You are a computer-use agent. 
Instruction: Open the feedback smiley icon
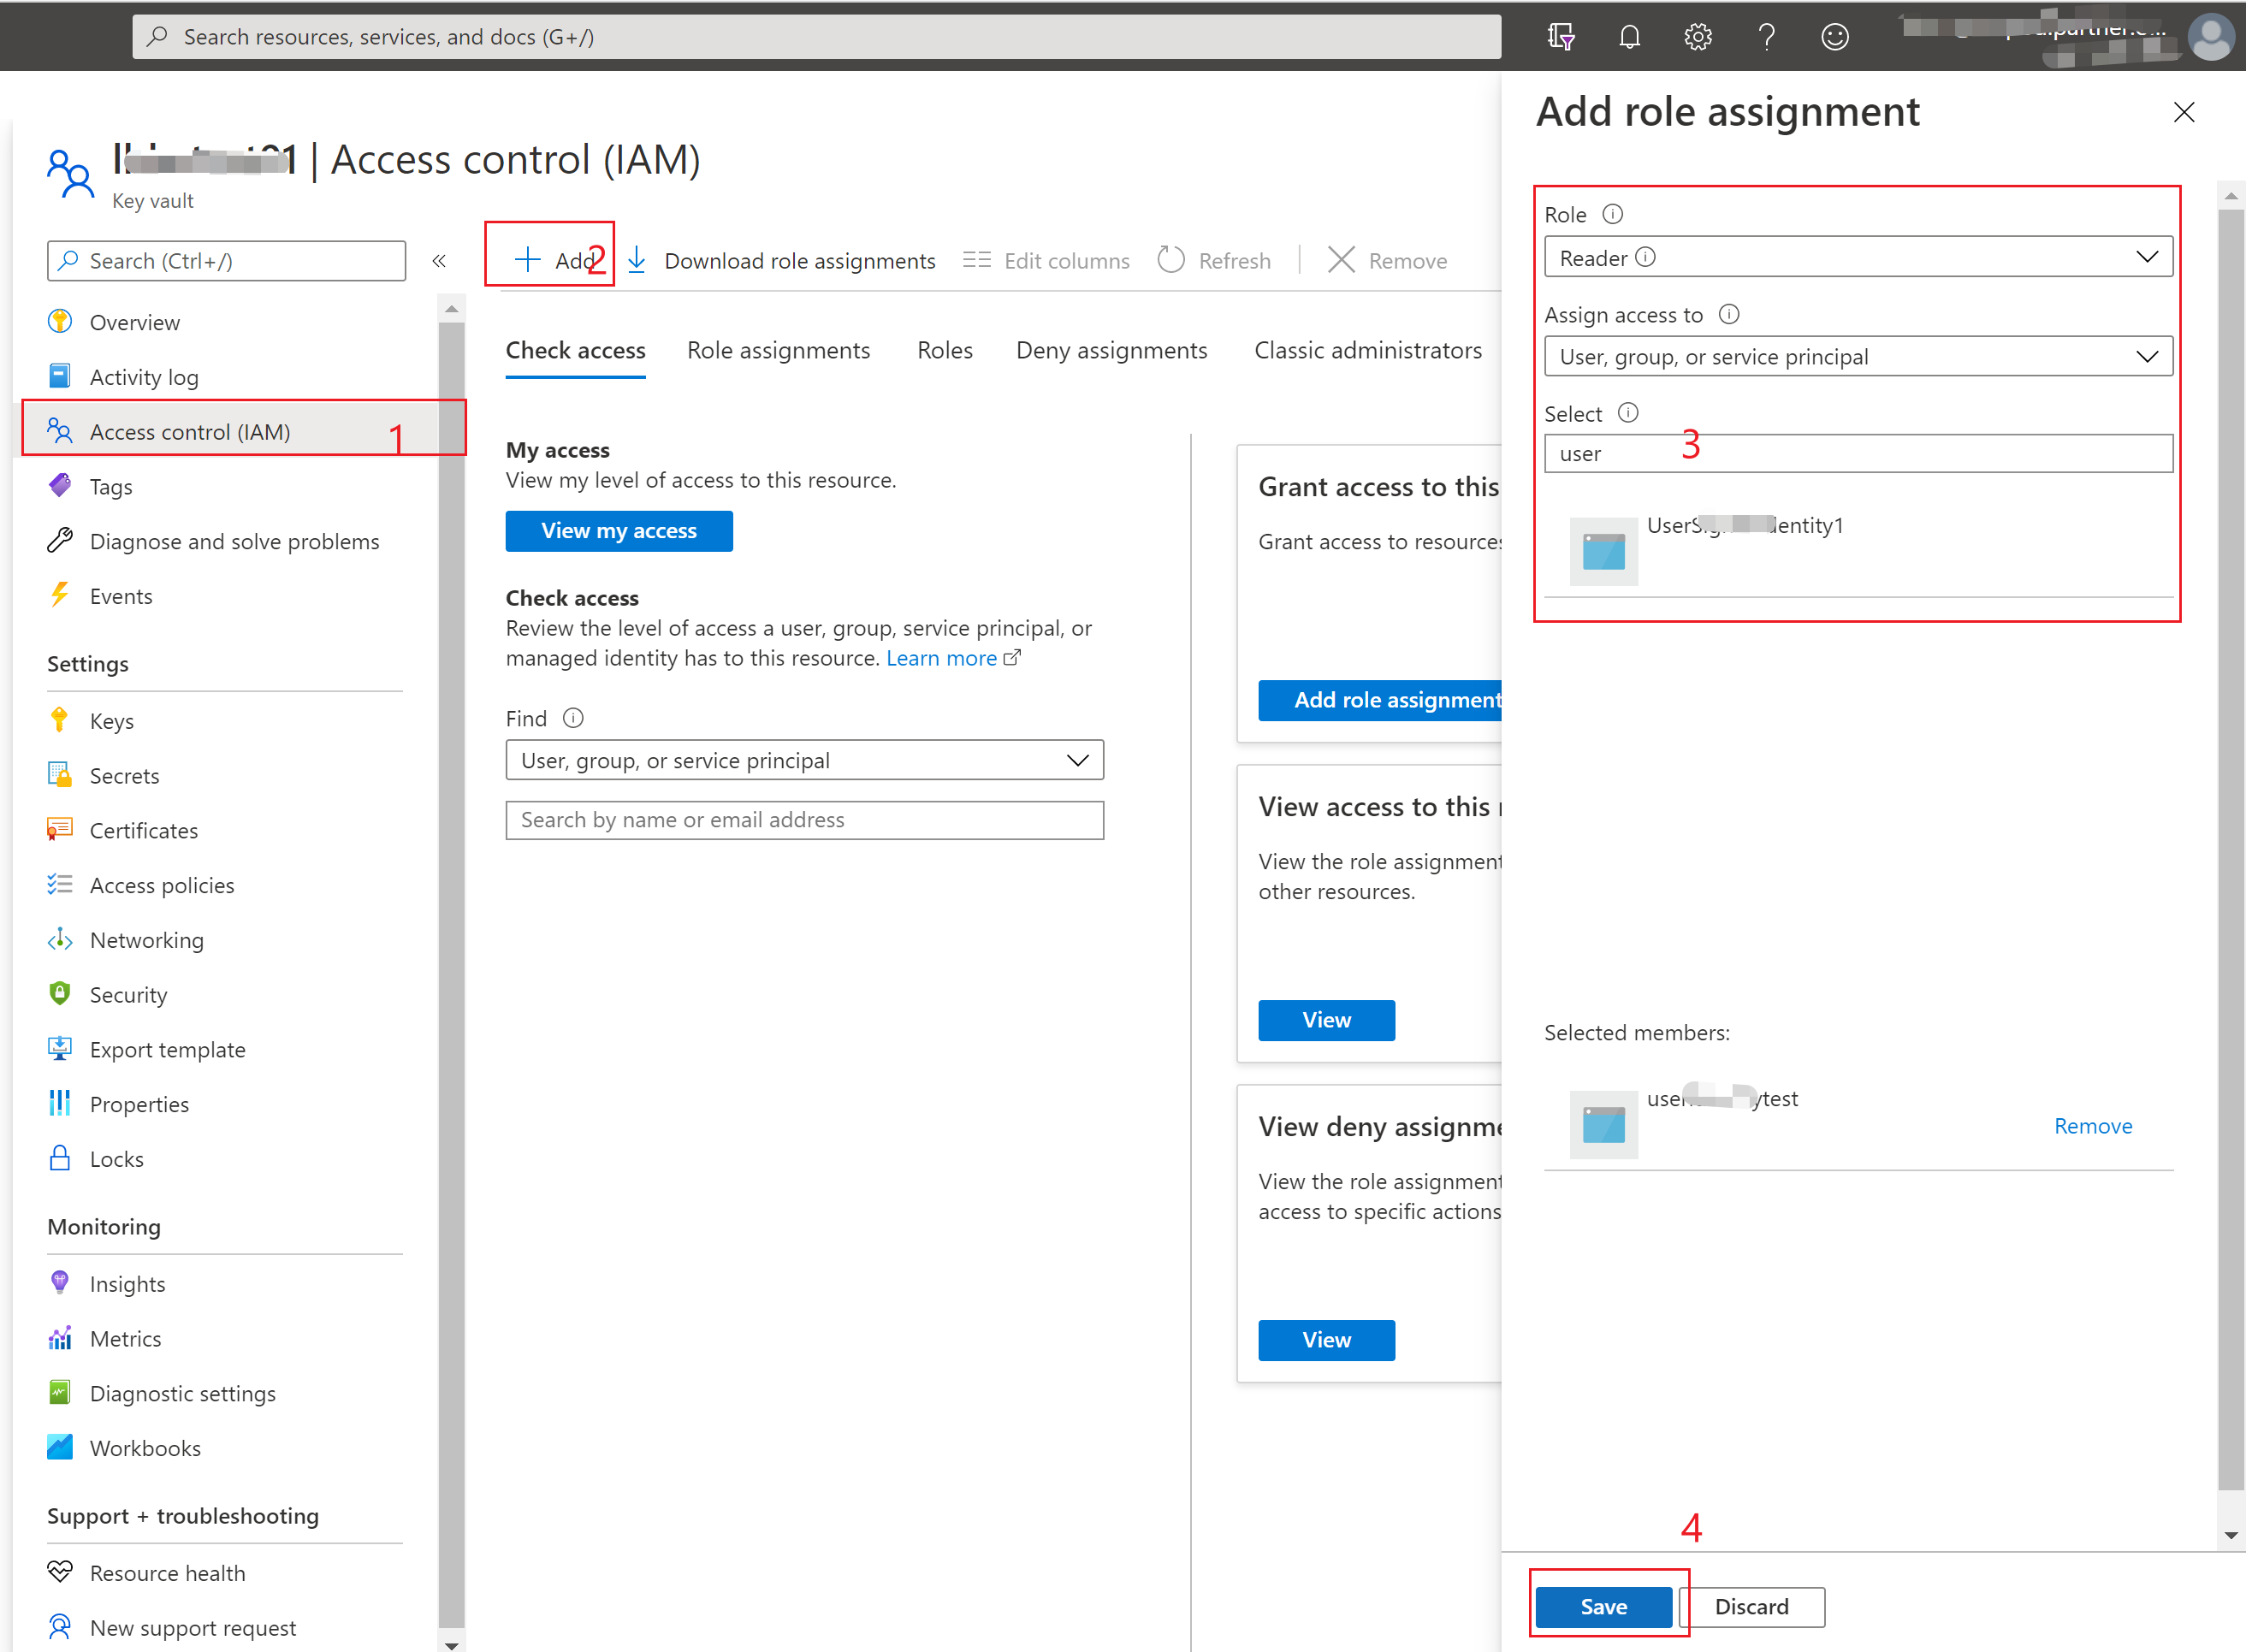[1834, 37]
